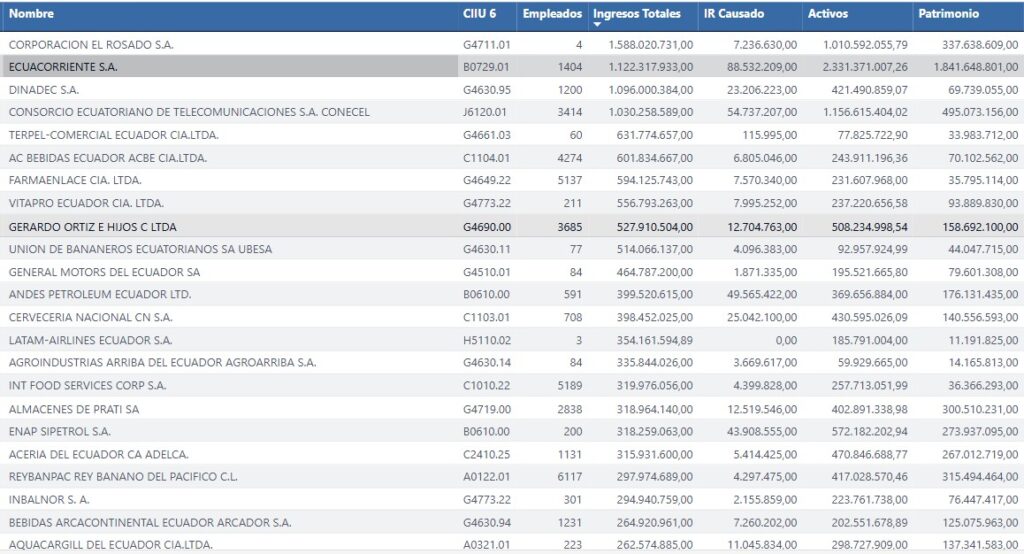Click employee count 1404 for Ecuacorriente
This screenshot has height=554, width=1024.
[569, 67]
